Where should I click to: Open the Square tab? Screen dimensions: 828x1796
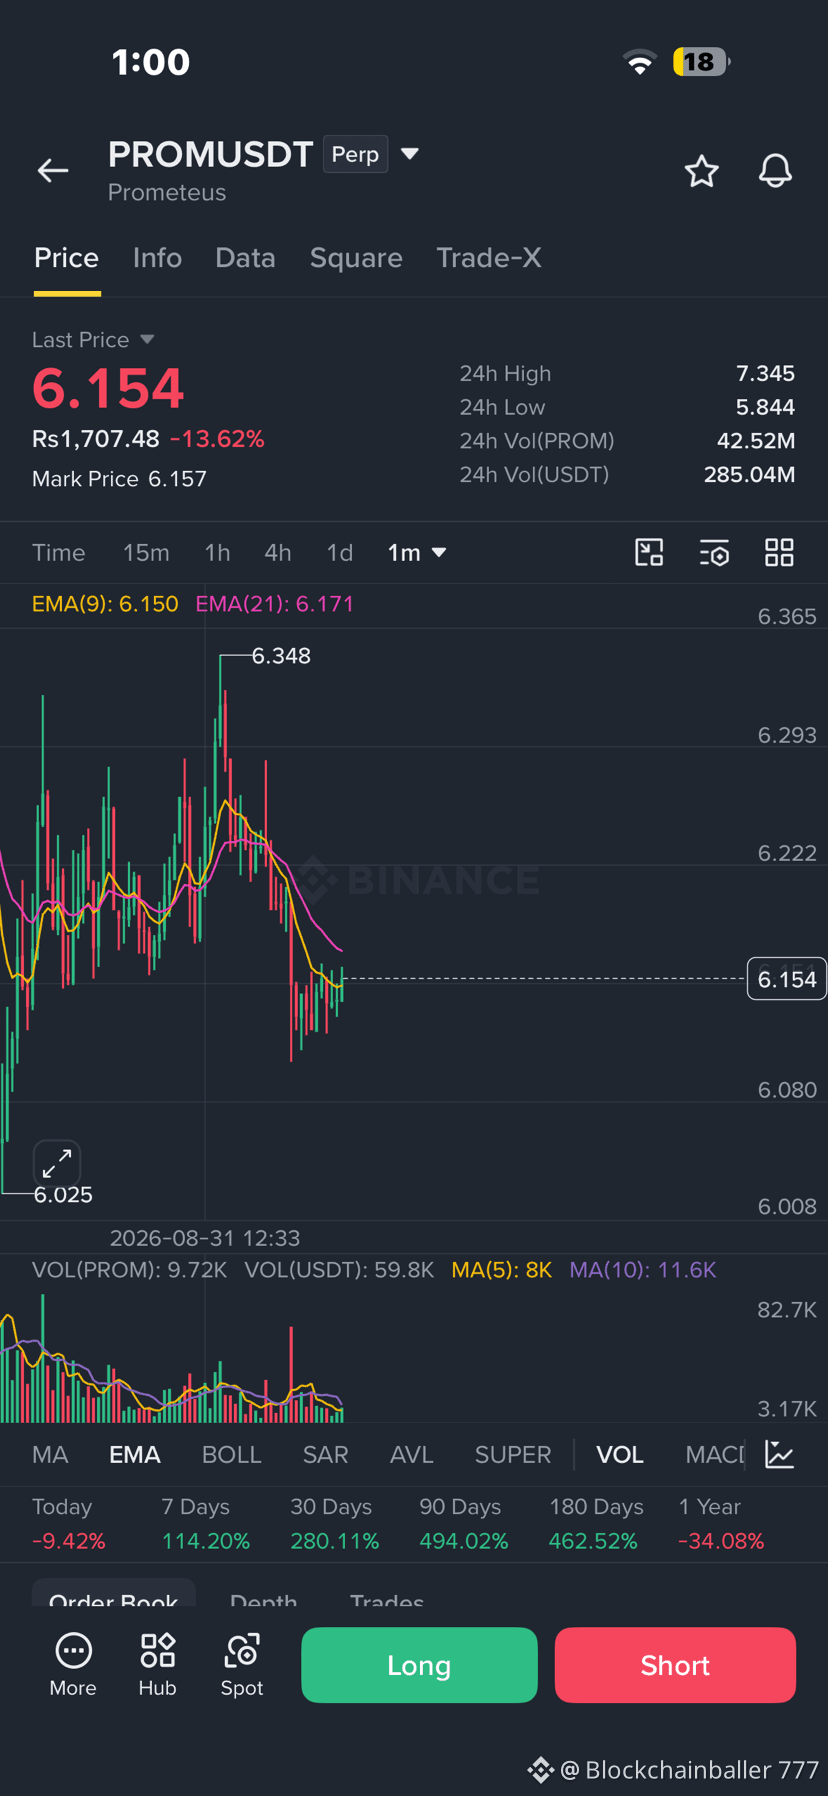click(x=356, y=258)
